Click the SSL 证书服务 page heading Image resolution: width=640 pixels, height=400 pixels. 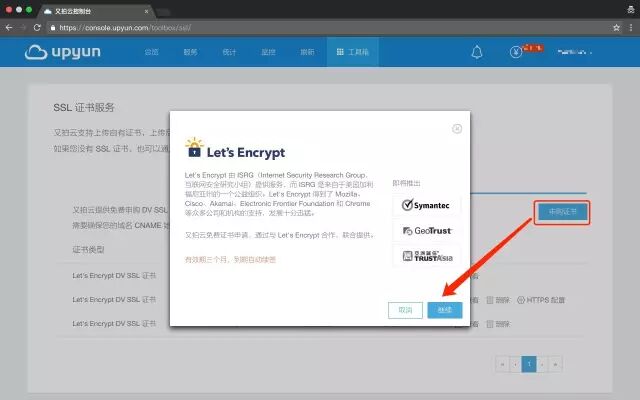point(84,108)
